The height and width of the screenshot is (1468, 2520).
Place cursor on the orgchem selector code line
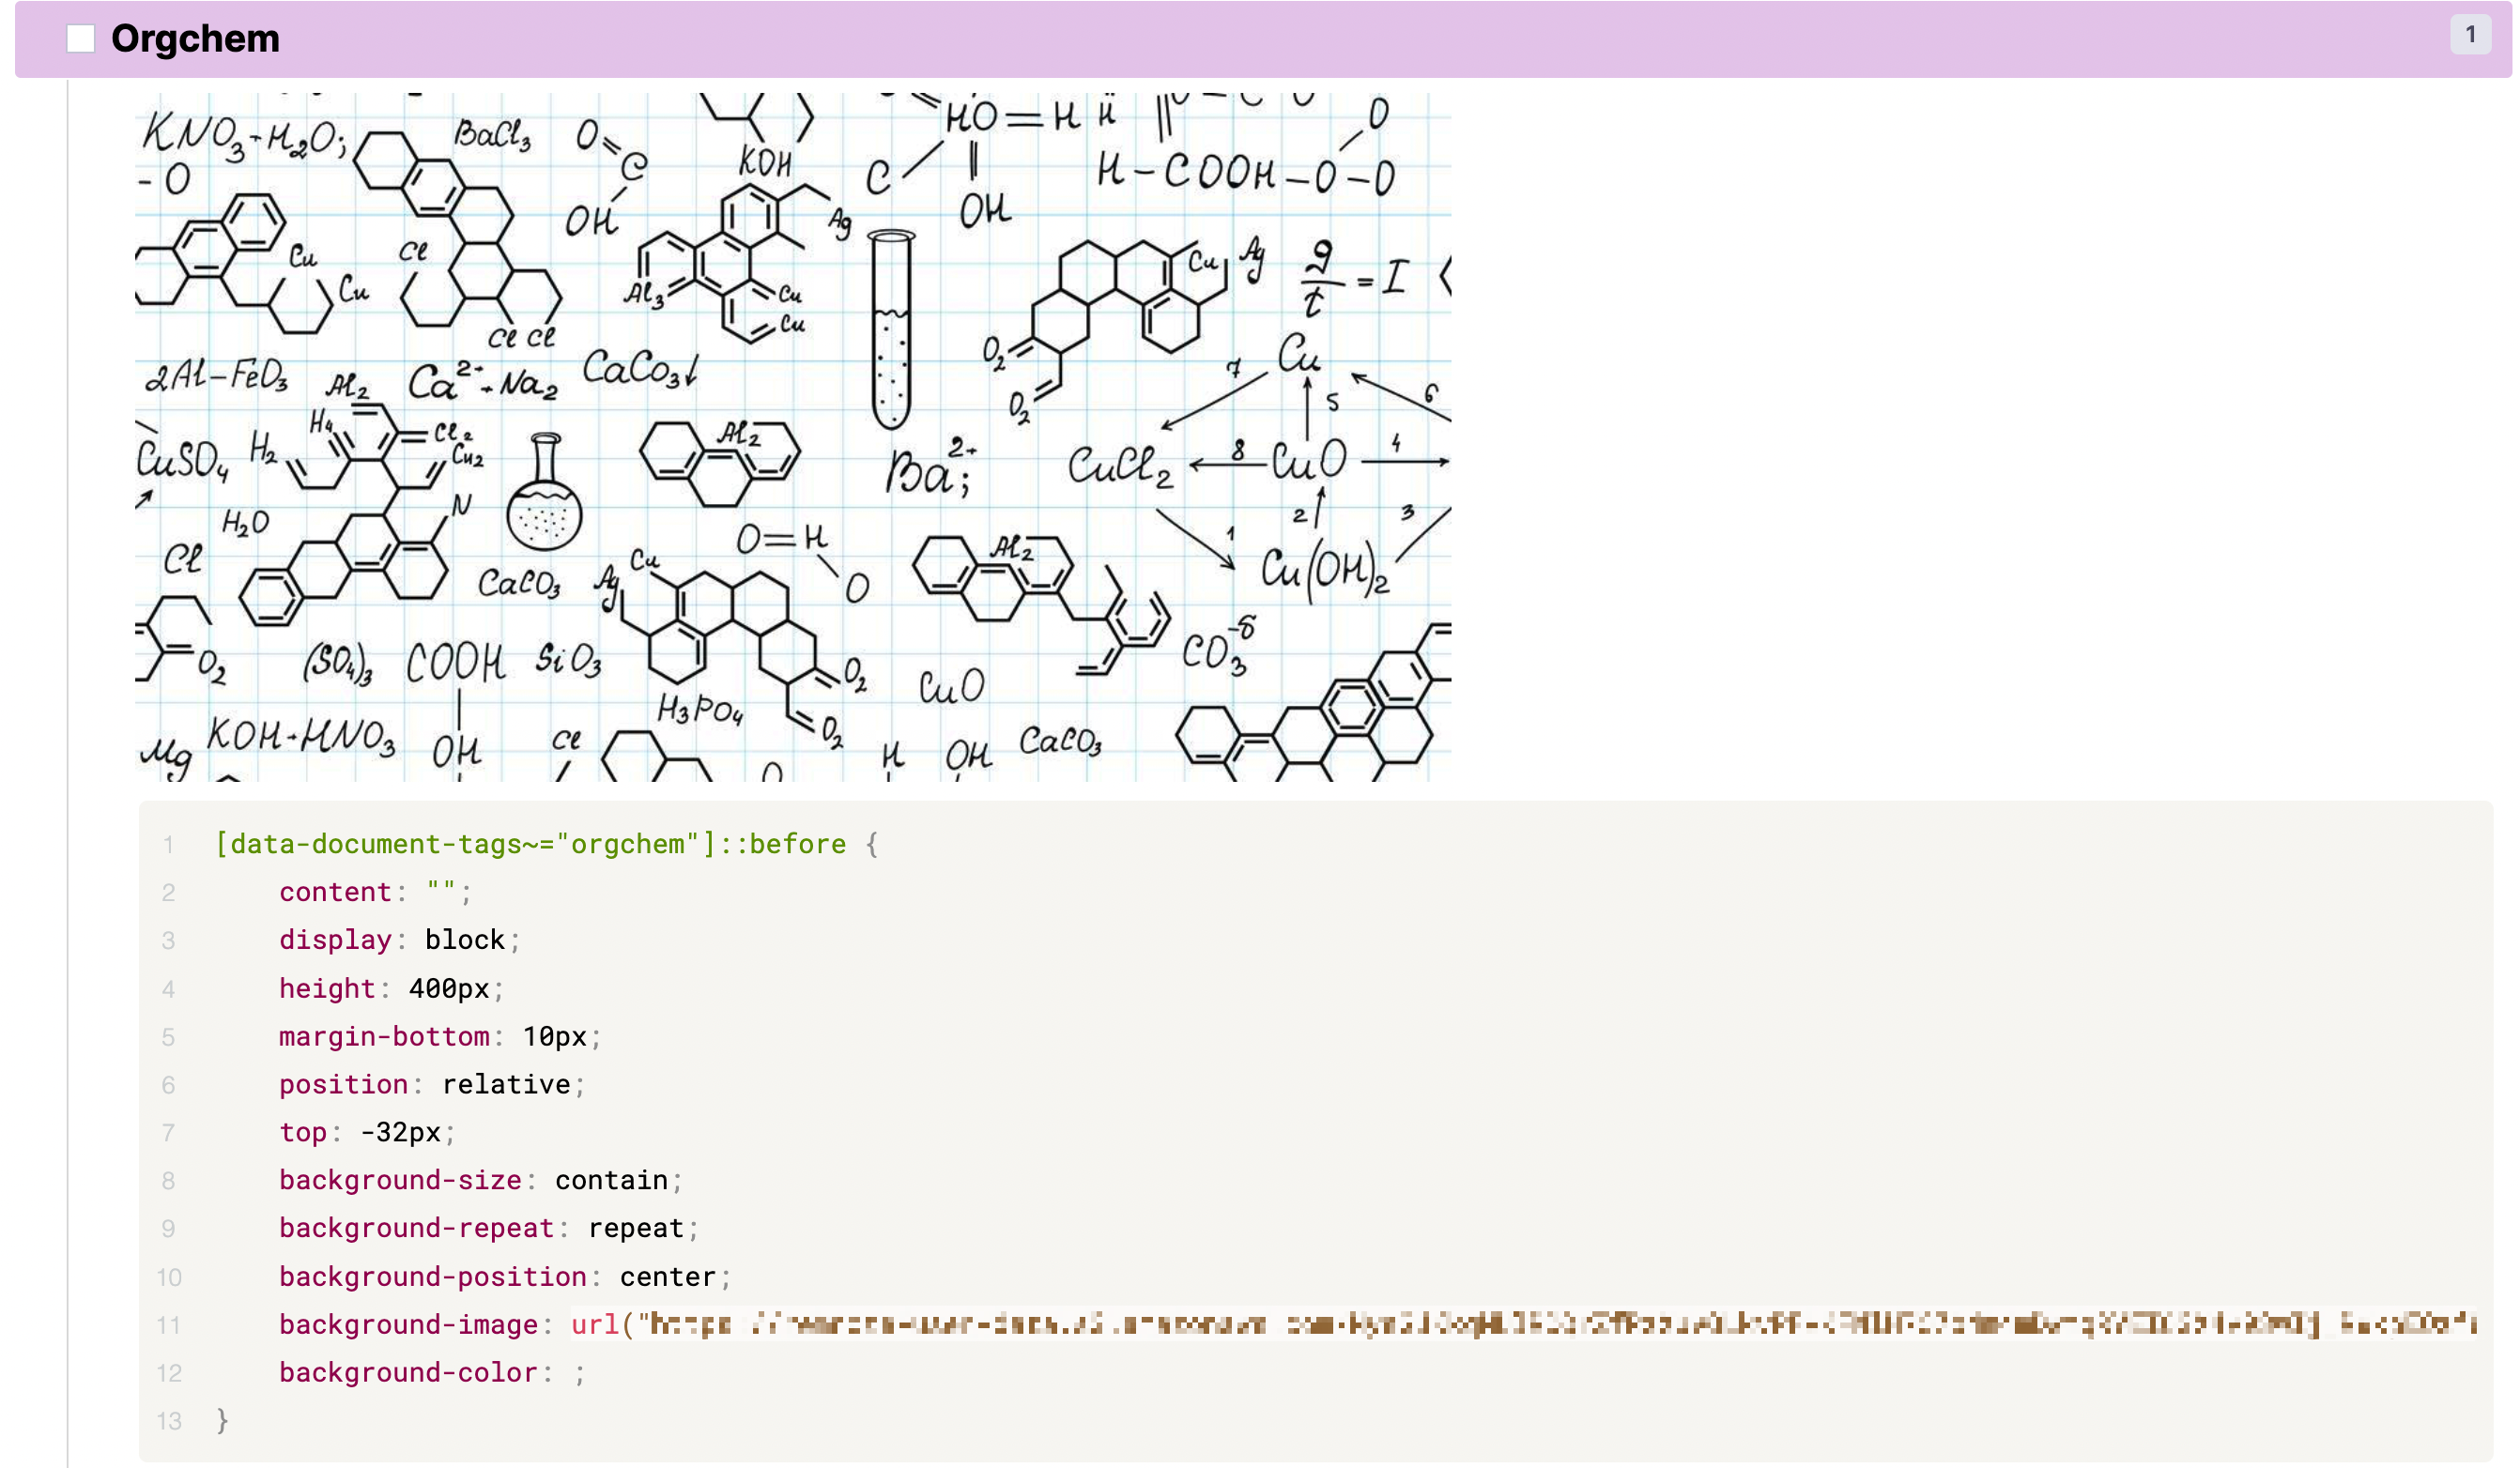coord(531,844)
